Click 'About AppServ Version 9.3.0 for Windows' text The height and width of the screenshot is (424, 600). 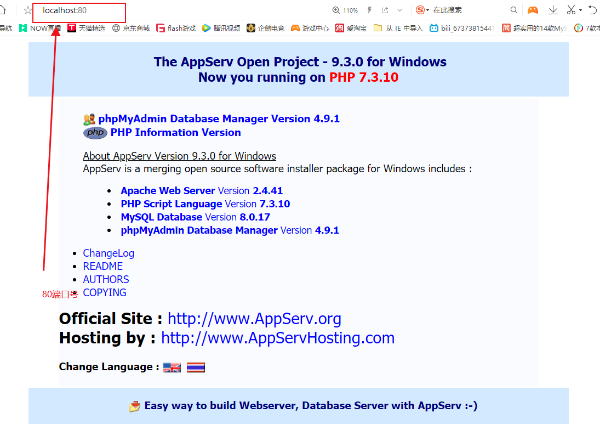(179, 156)
